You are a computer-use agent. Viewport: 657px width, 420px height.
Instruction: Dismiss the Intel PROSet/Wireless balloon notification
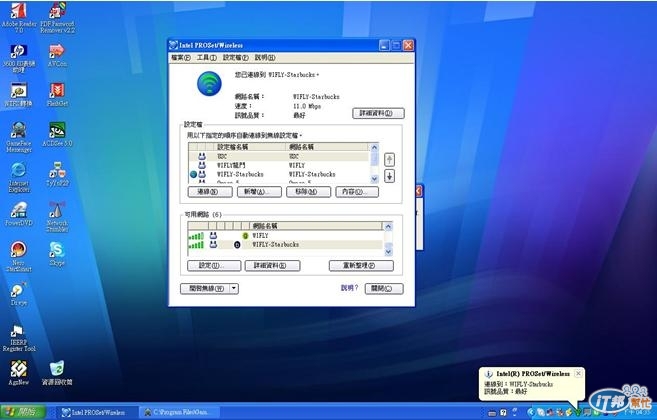pyautogui.click(x=578, y=373)
